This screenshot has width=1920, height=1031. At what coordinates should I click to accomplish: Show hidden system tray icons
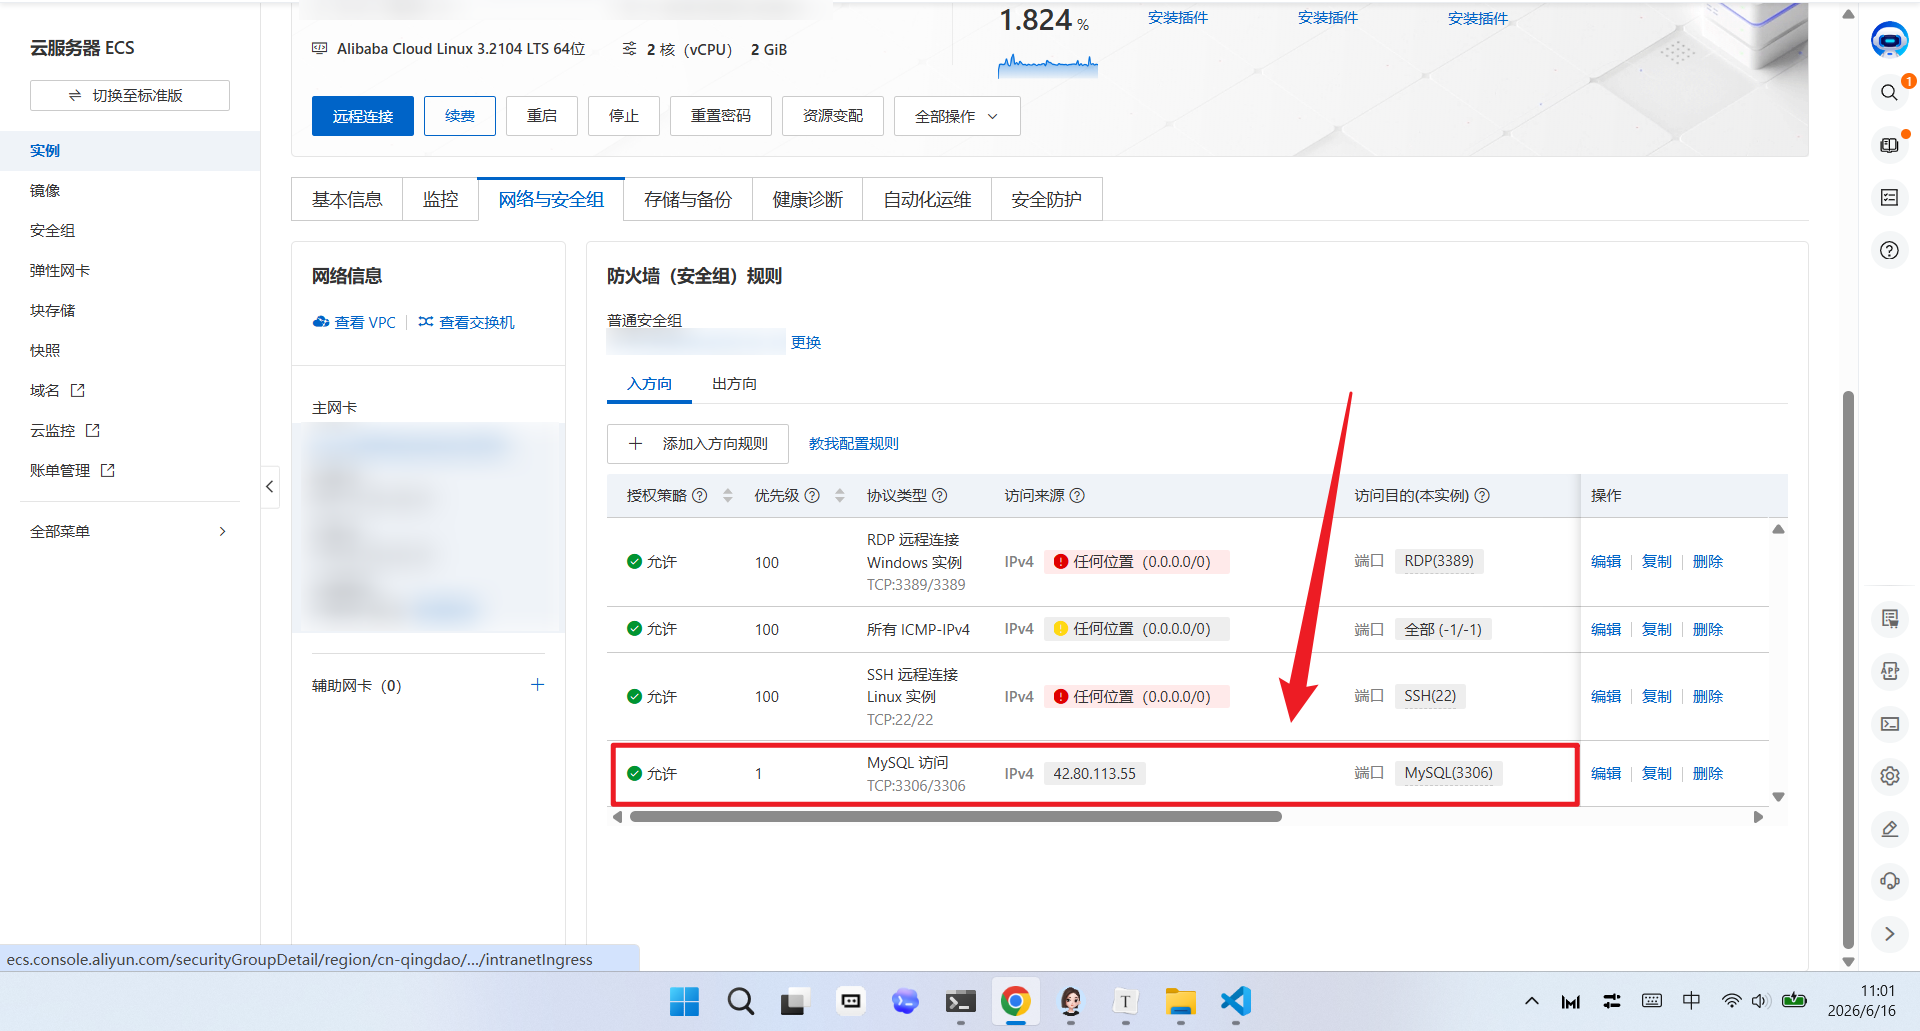1531,1001
